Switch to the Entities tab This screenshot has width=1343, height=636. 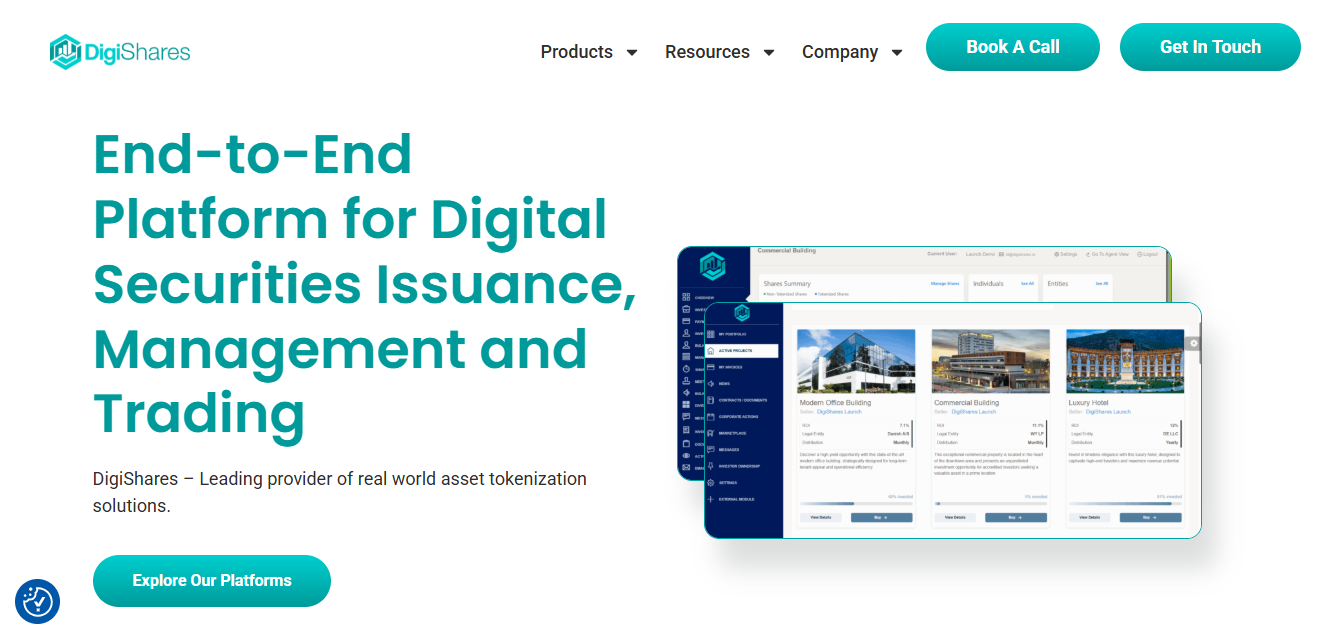pos(1059,283)
